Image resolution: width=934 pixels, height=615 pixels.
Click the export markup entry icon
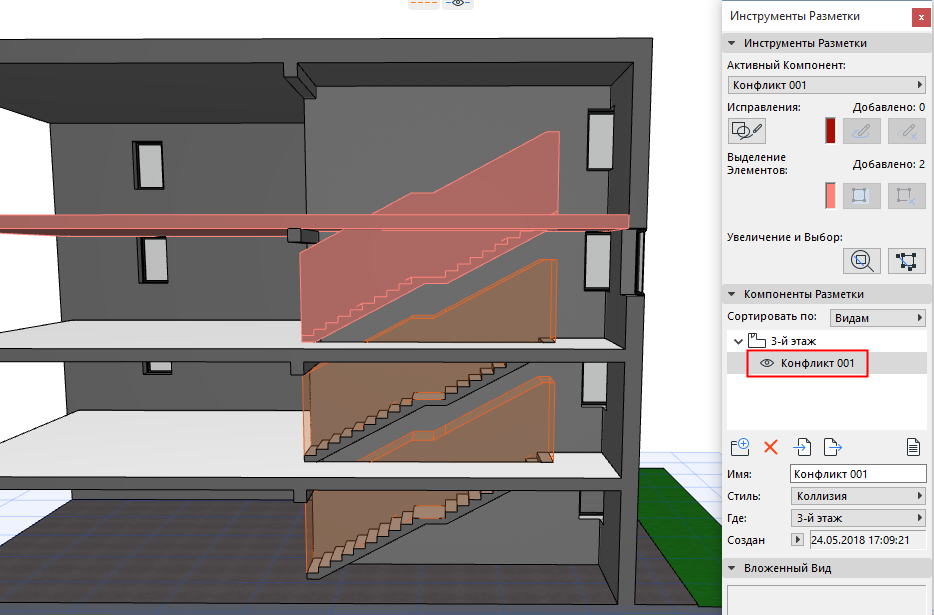point(831,447)
